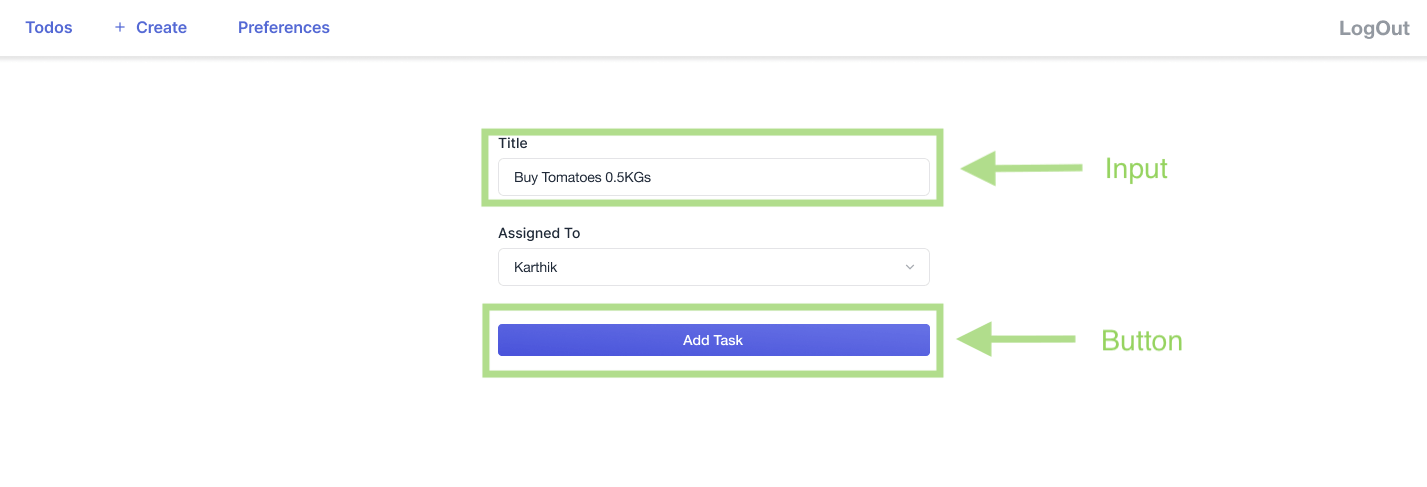The image size is (1427, 487).
Task: Click the plus icon beside Create
Action: [120, 28]
